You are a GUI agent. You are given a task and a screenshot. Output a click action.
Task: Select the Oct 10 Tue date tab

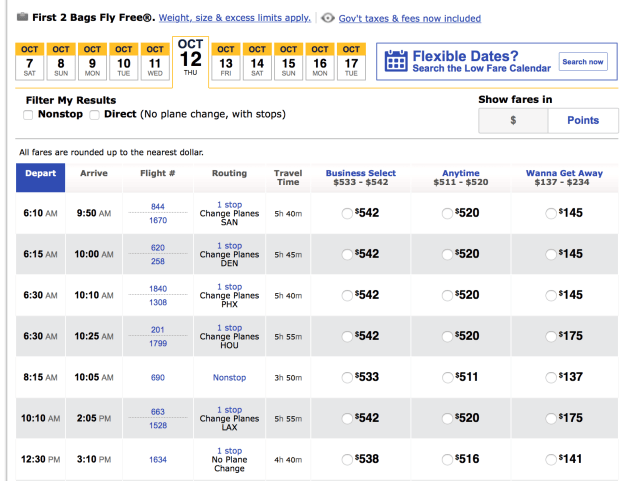(124, 61)
